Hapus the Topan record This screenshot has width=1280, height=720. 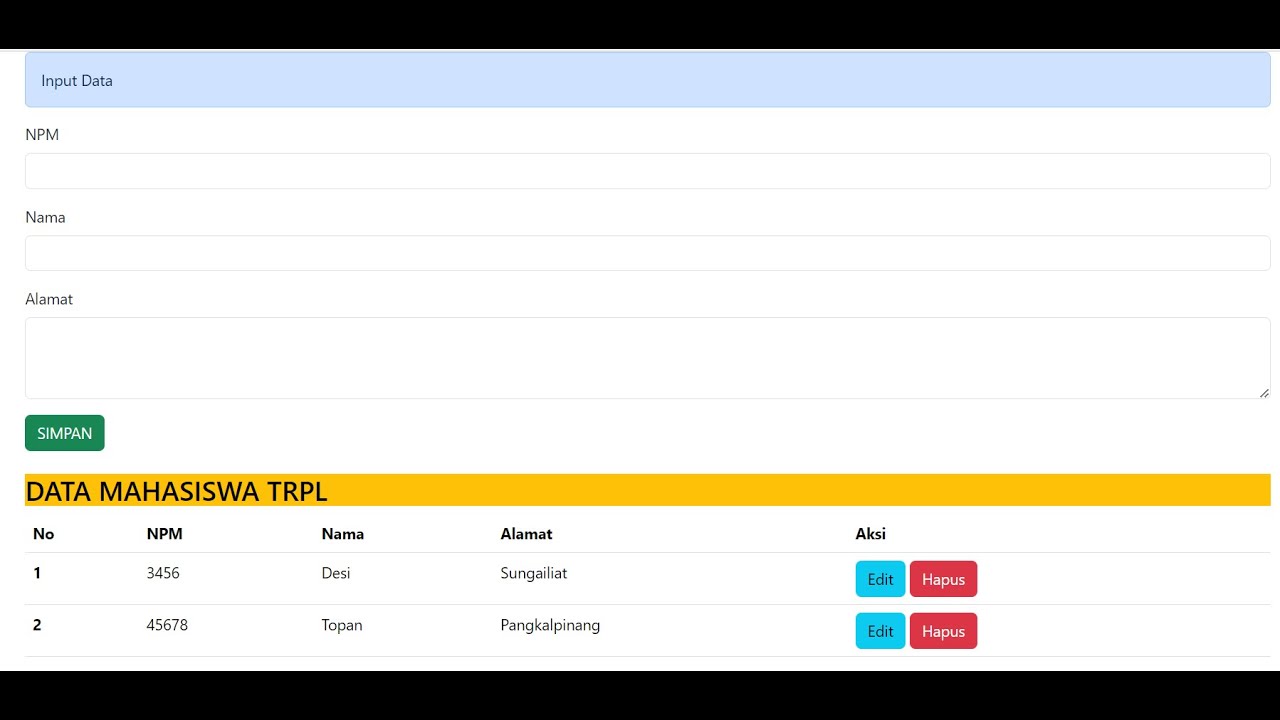tap(943, 631)
